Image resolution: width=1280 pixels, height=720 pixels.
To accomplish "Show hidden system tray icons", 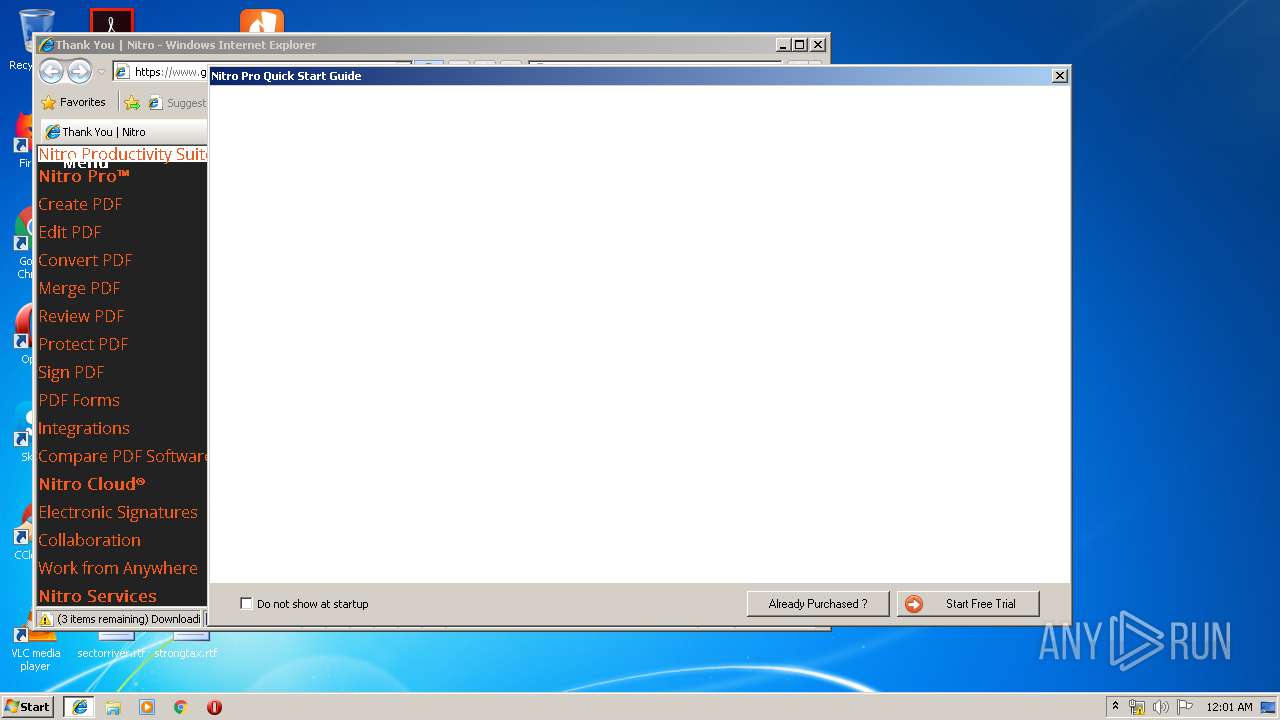I will (x=1115, y=706).
